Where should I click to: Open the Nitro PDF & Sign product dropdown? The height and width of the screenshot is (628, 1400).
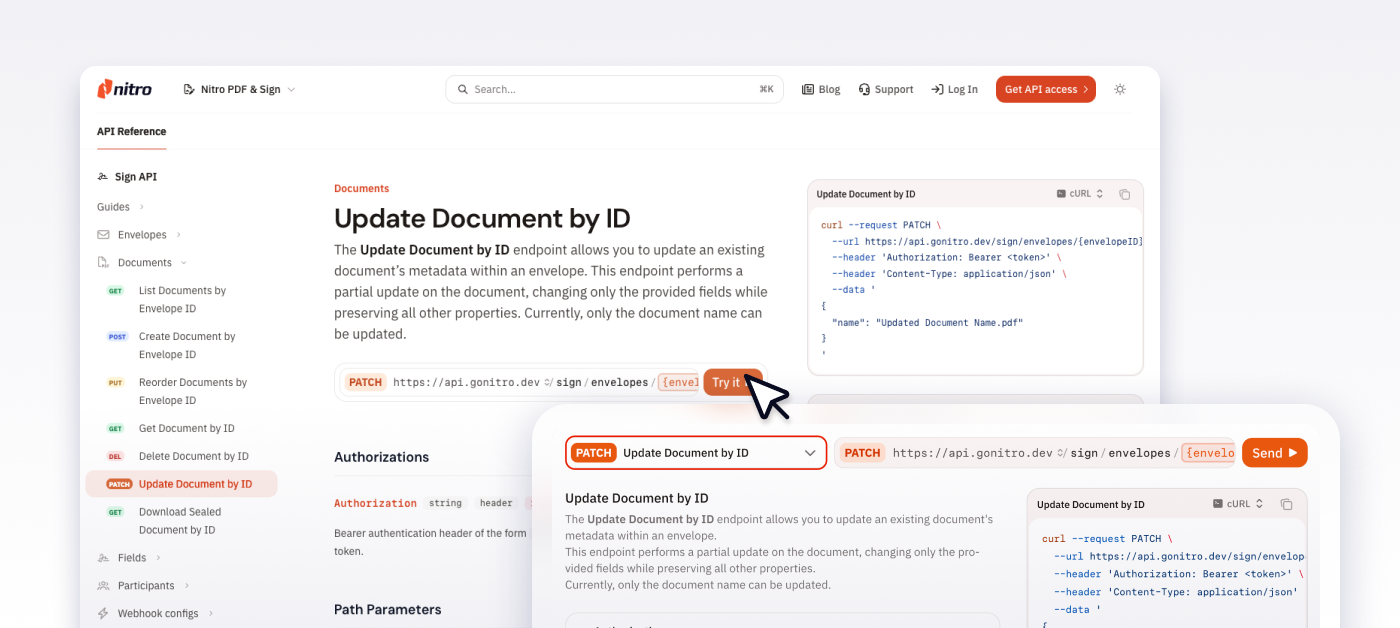(240, 89)
